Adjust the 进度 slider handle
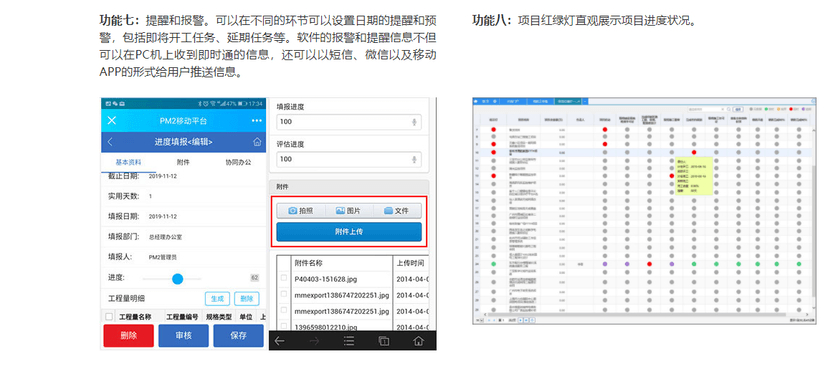The image size is (828, 379). (x=177, y=278)
